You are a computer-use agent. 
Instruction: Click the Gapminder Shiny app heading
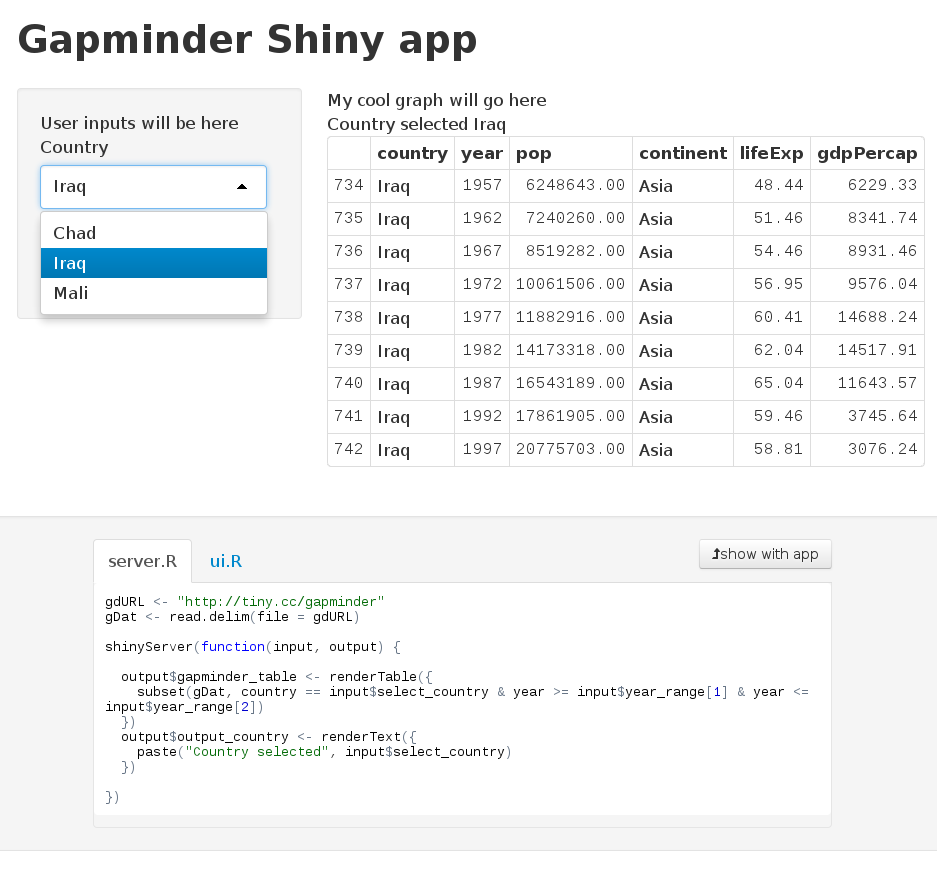click(246, 40)
